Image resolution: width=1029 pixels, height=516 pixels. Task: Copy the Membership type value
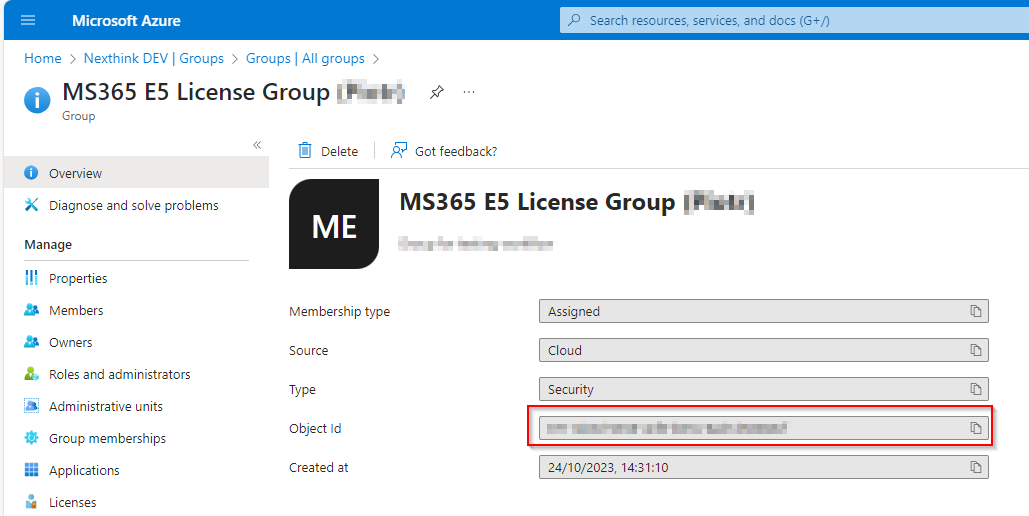tap(976, 311)
